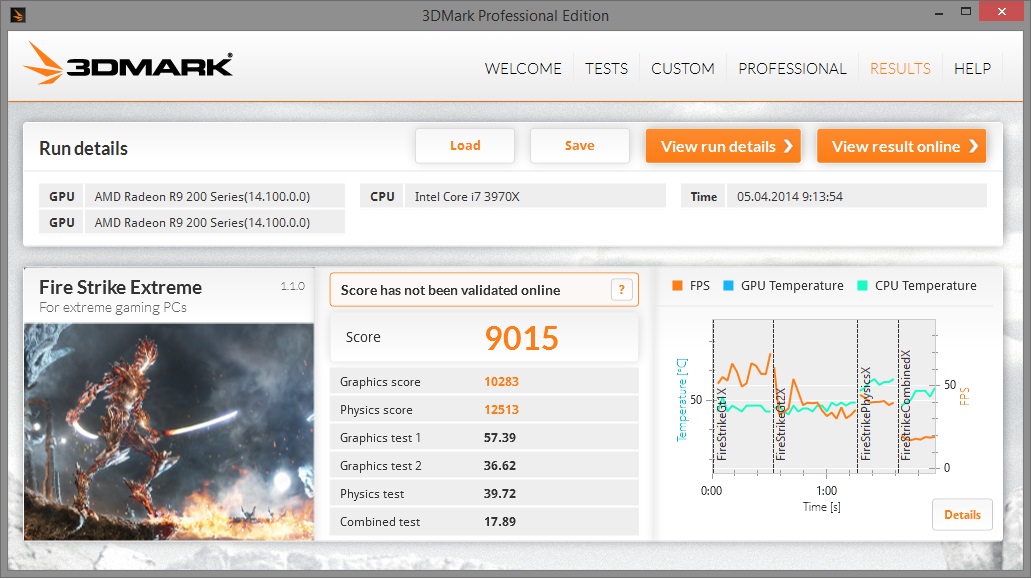Select the RESULTS tab
This screenshot has width=1031, height=579.
[900, 68]
